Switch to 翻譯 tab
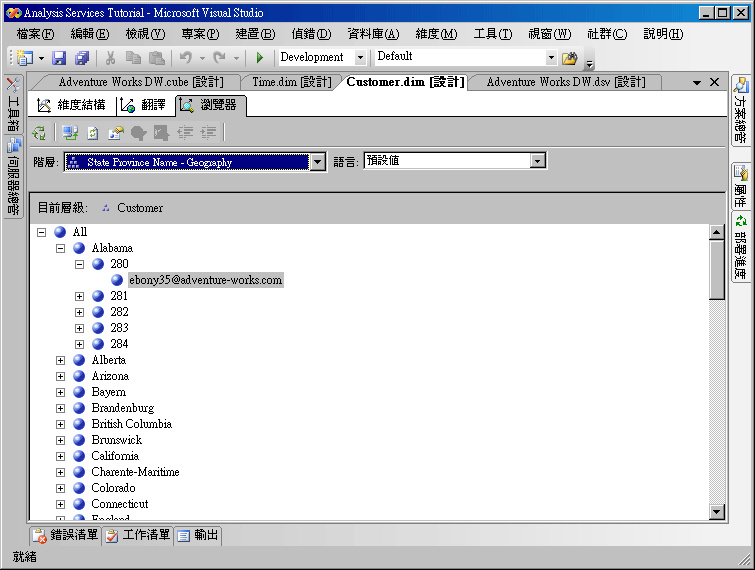Screen dimensions: 755x570 point(143,105)
